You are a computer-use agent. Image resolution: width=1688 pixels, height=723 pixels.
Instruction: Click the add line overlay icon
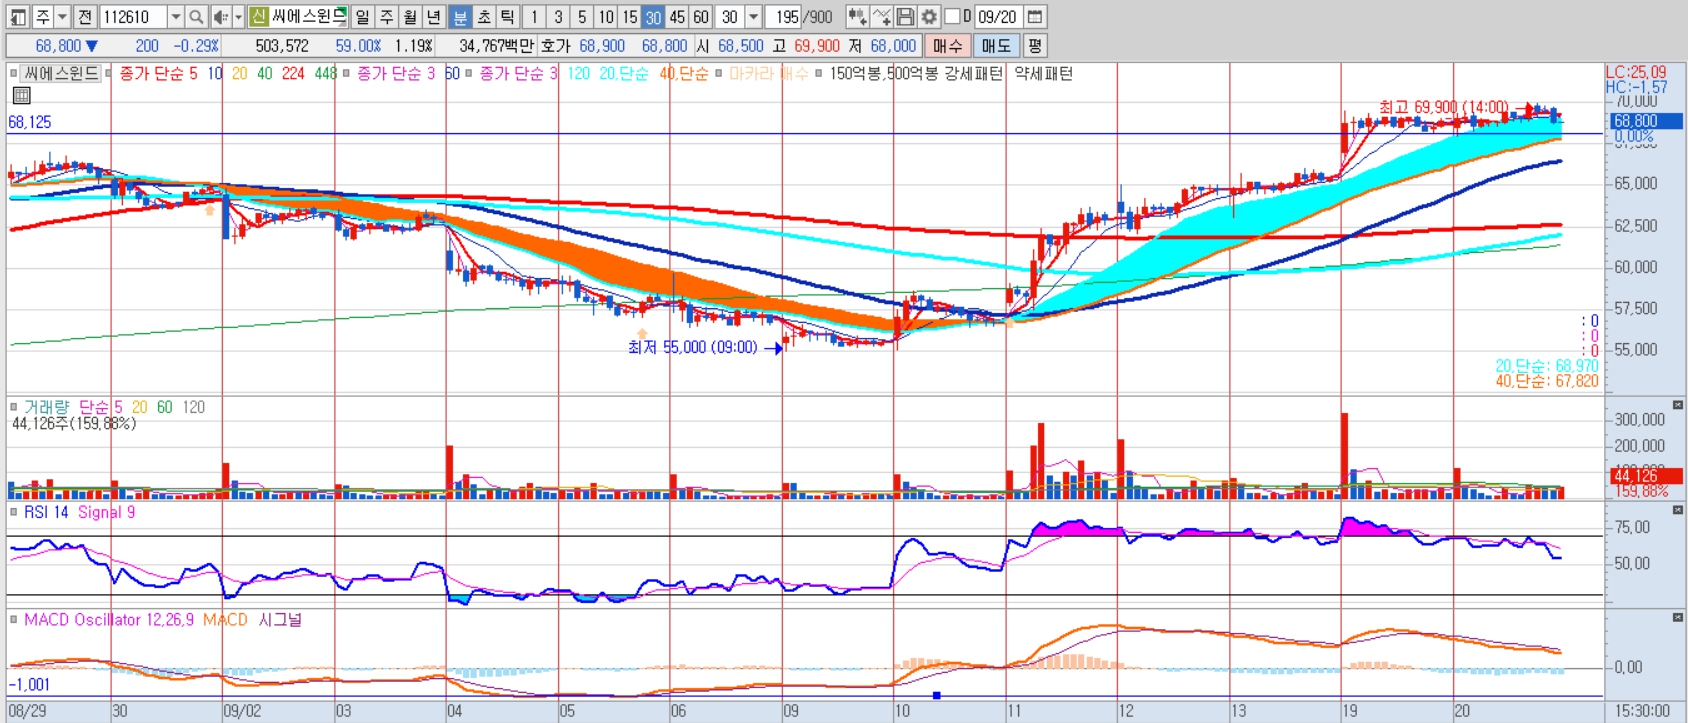pos(881,17)
